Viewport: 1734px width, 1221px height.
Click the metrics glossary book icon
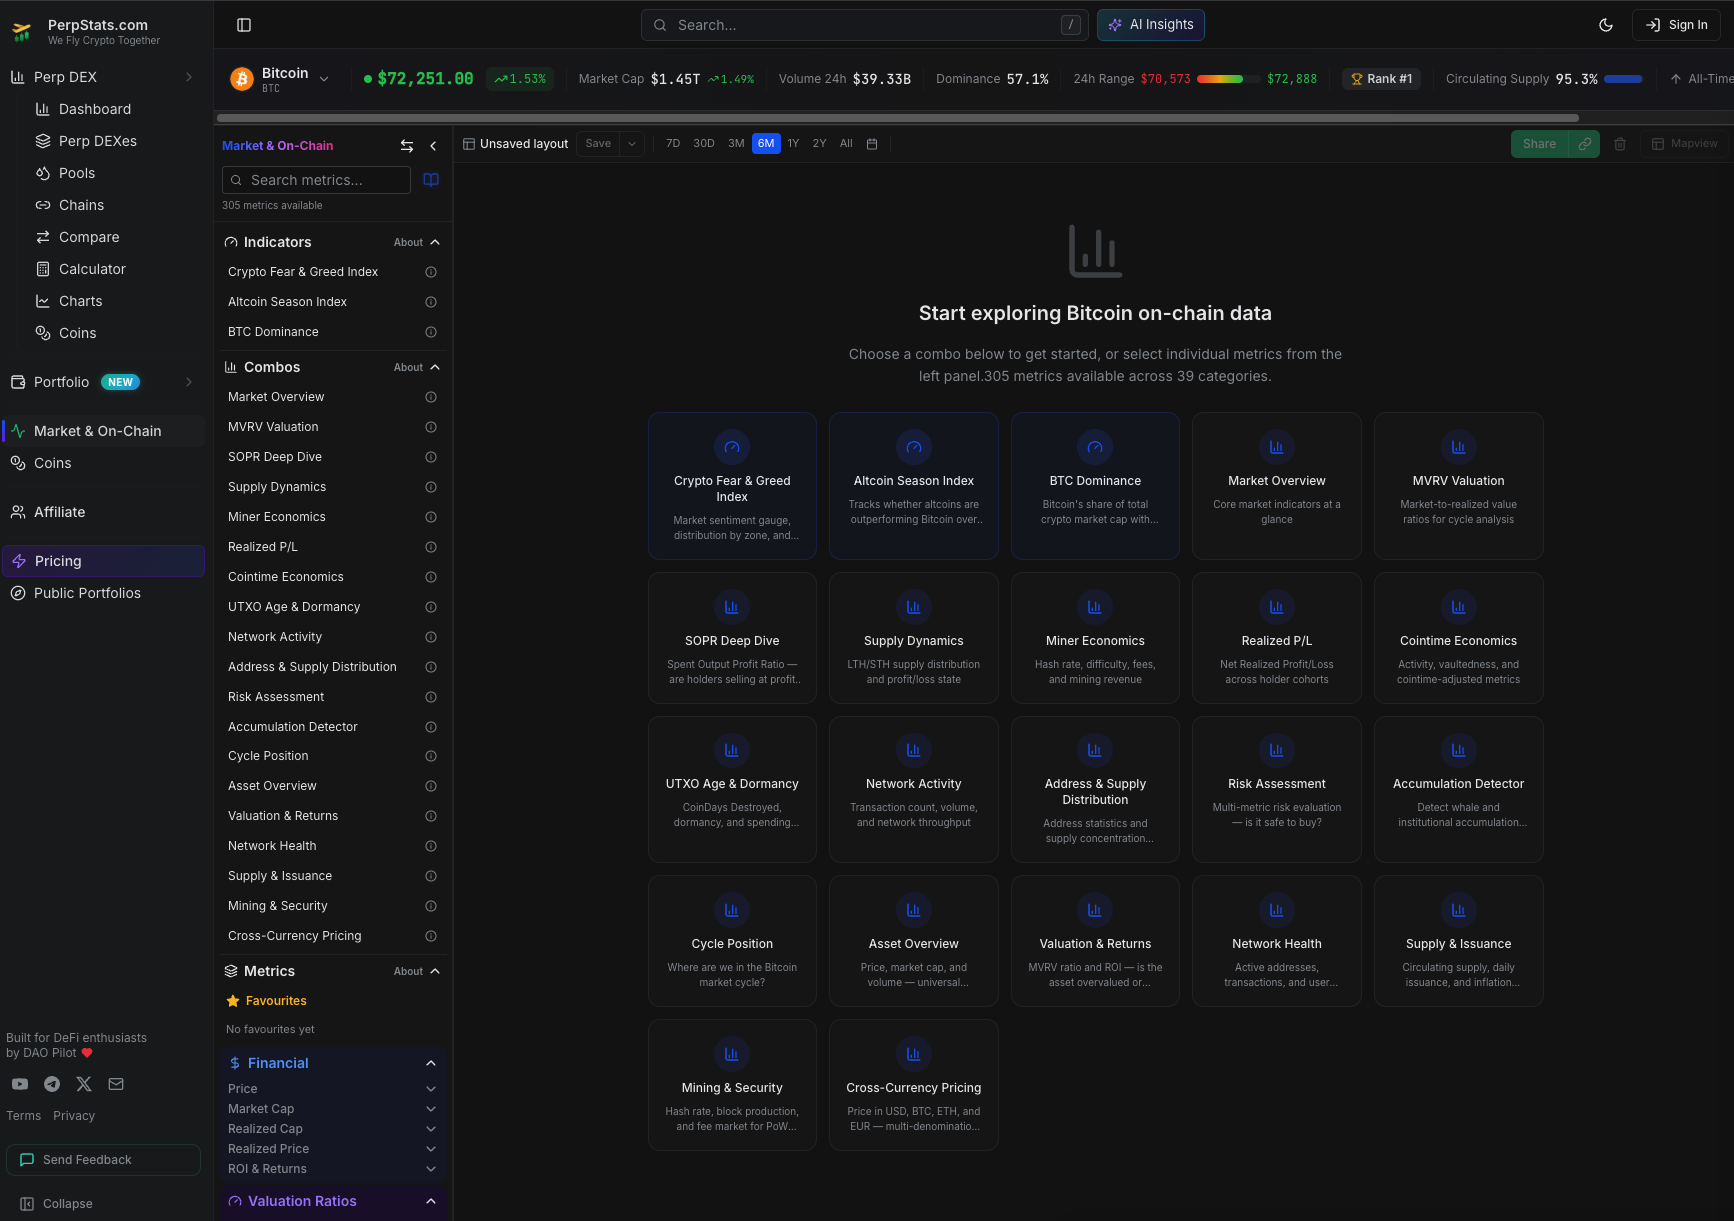(431, 180)
